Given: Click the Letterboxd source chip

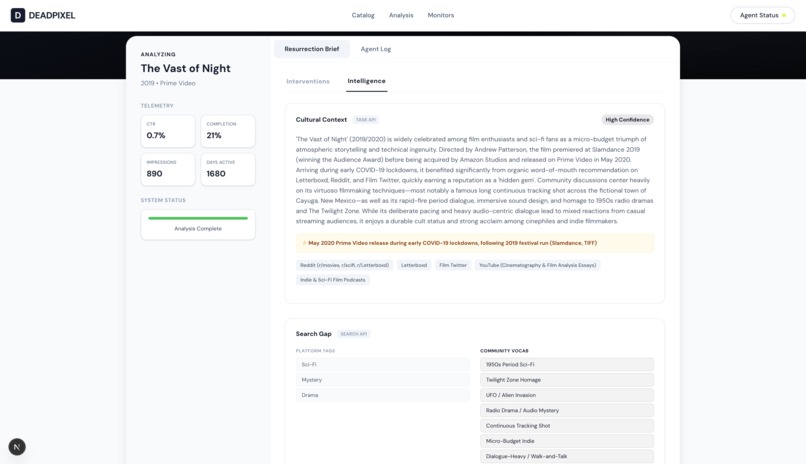Looking at the screenshot, I should (414, 265).
